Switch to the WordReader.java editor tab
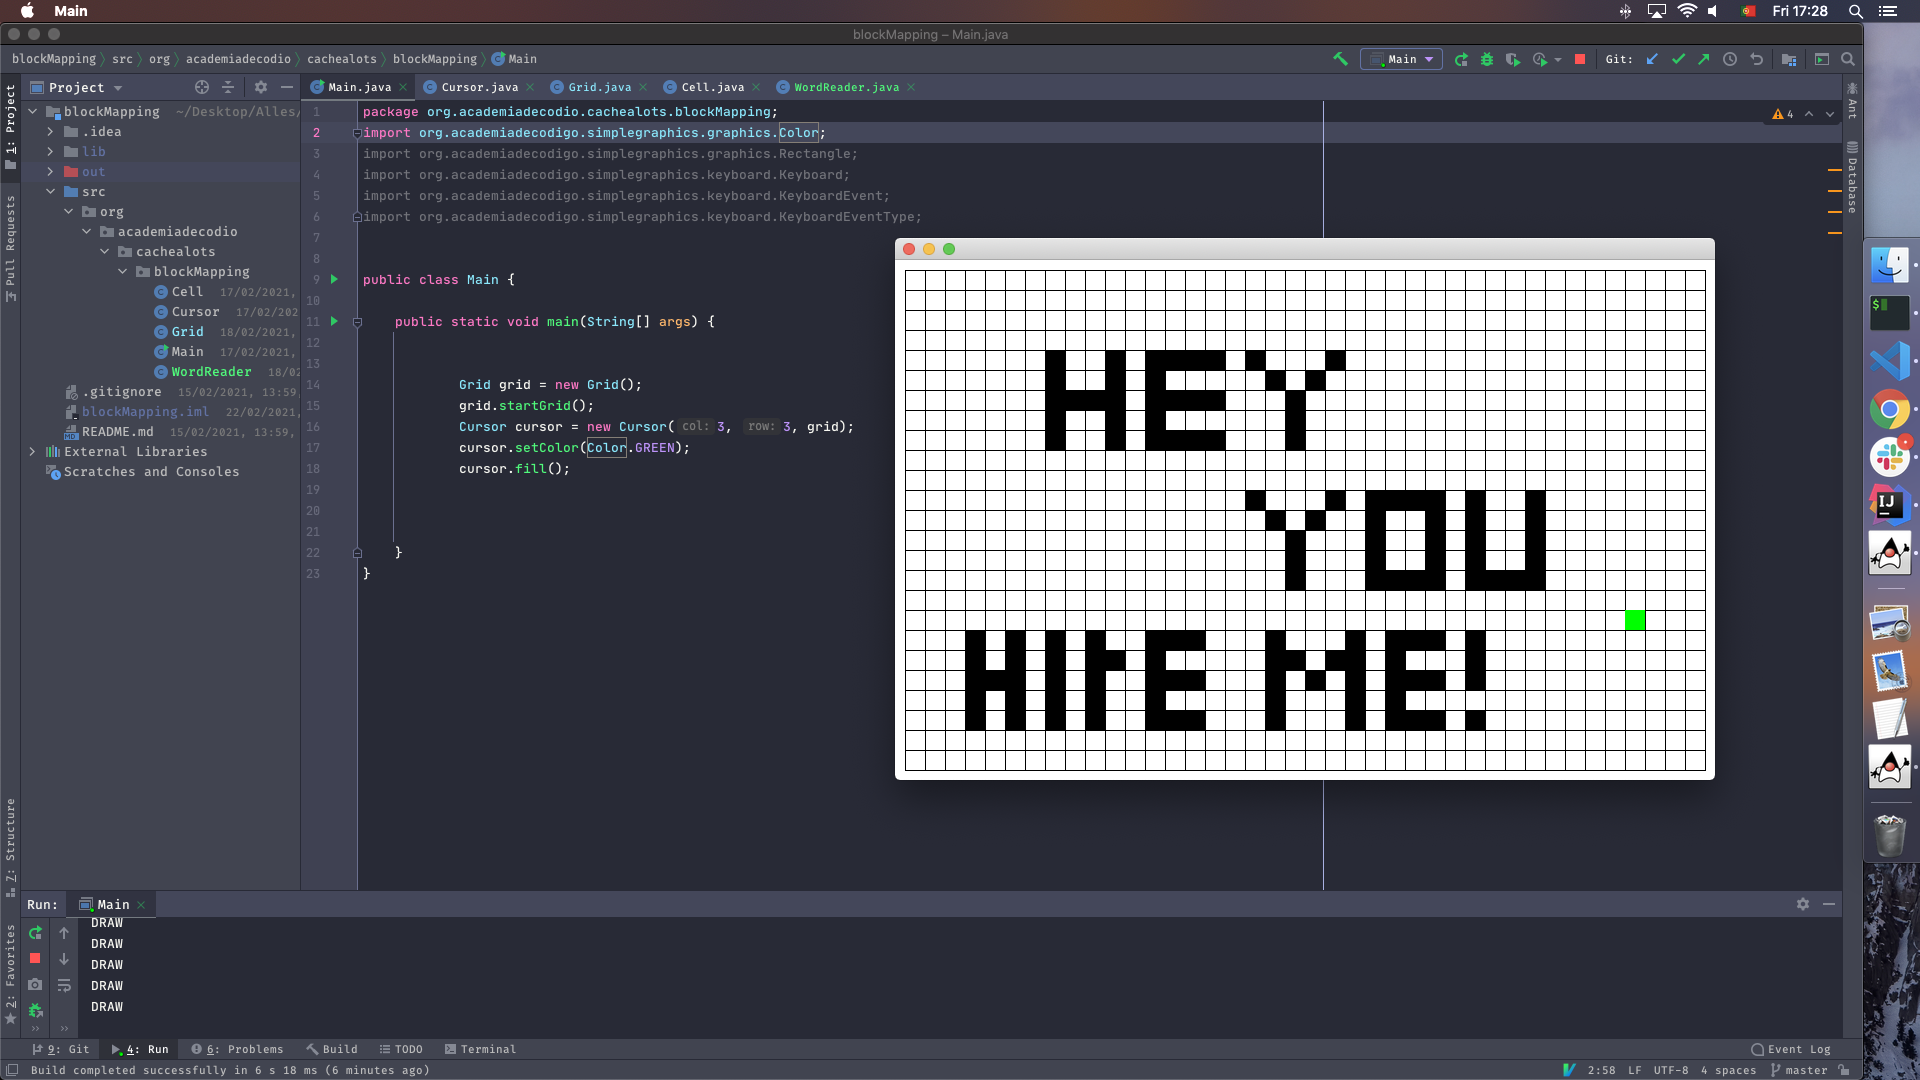 pos(845,87)
